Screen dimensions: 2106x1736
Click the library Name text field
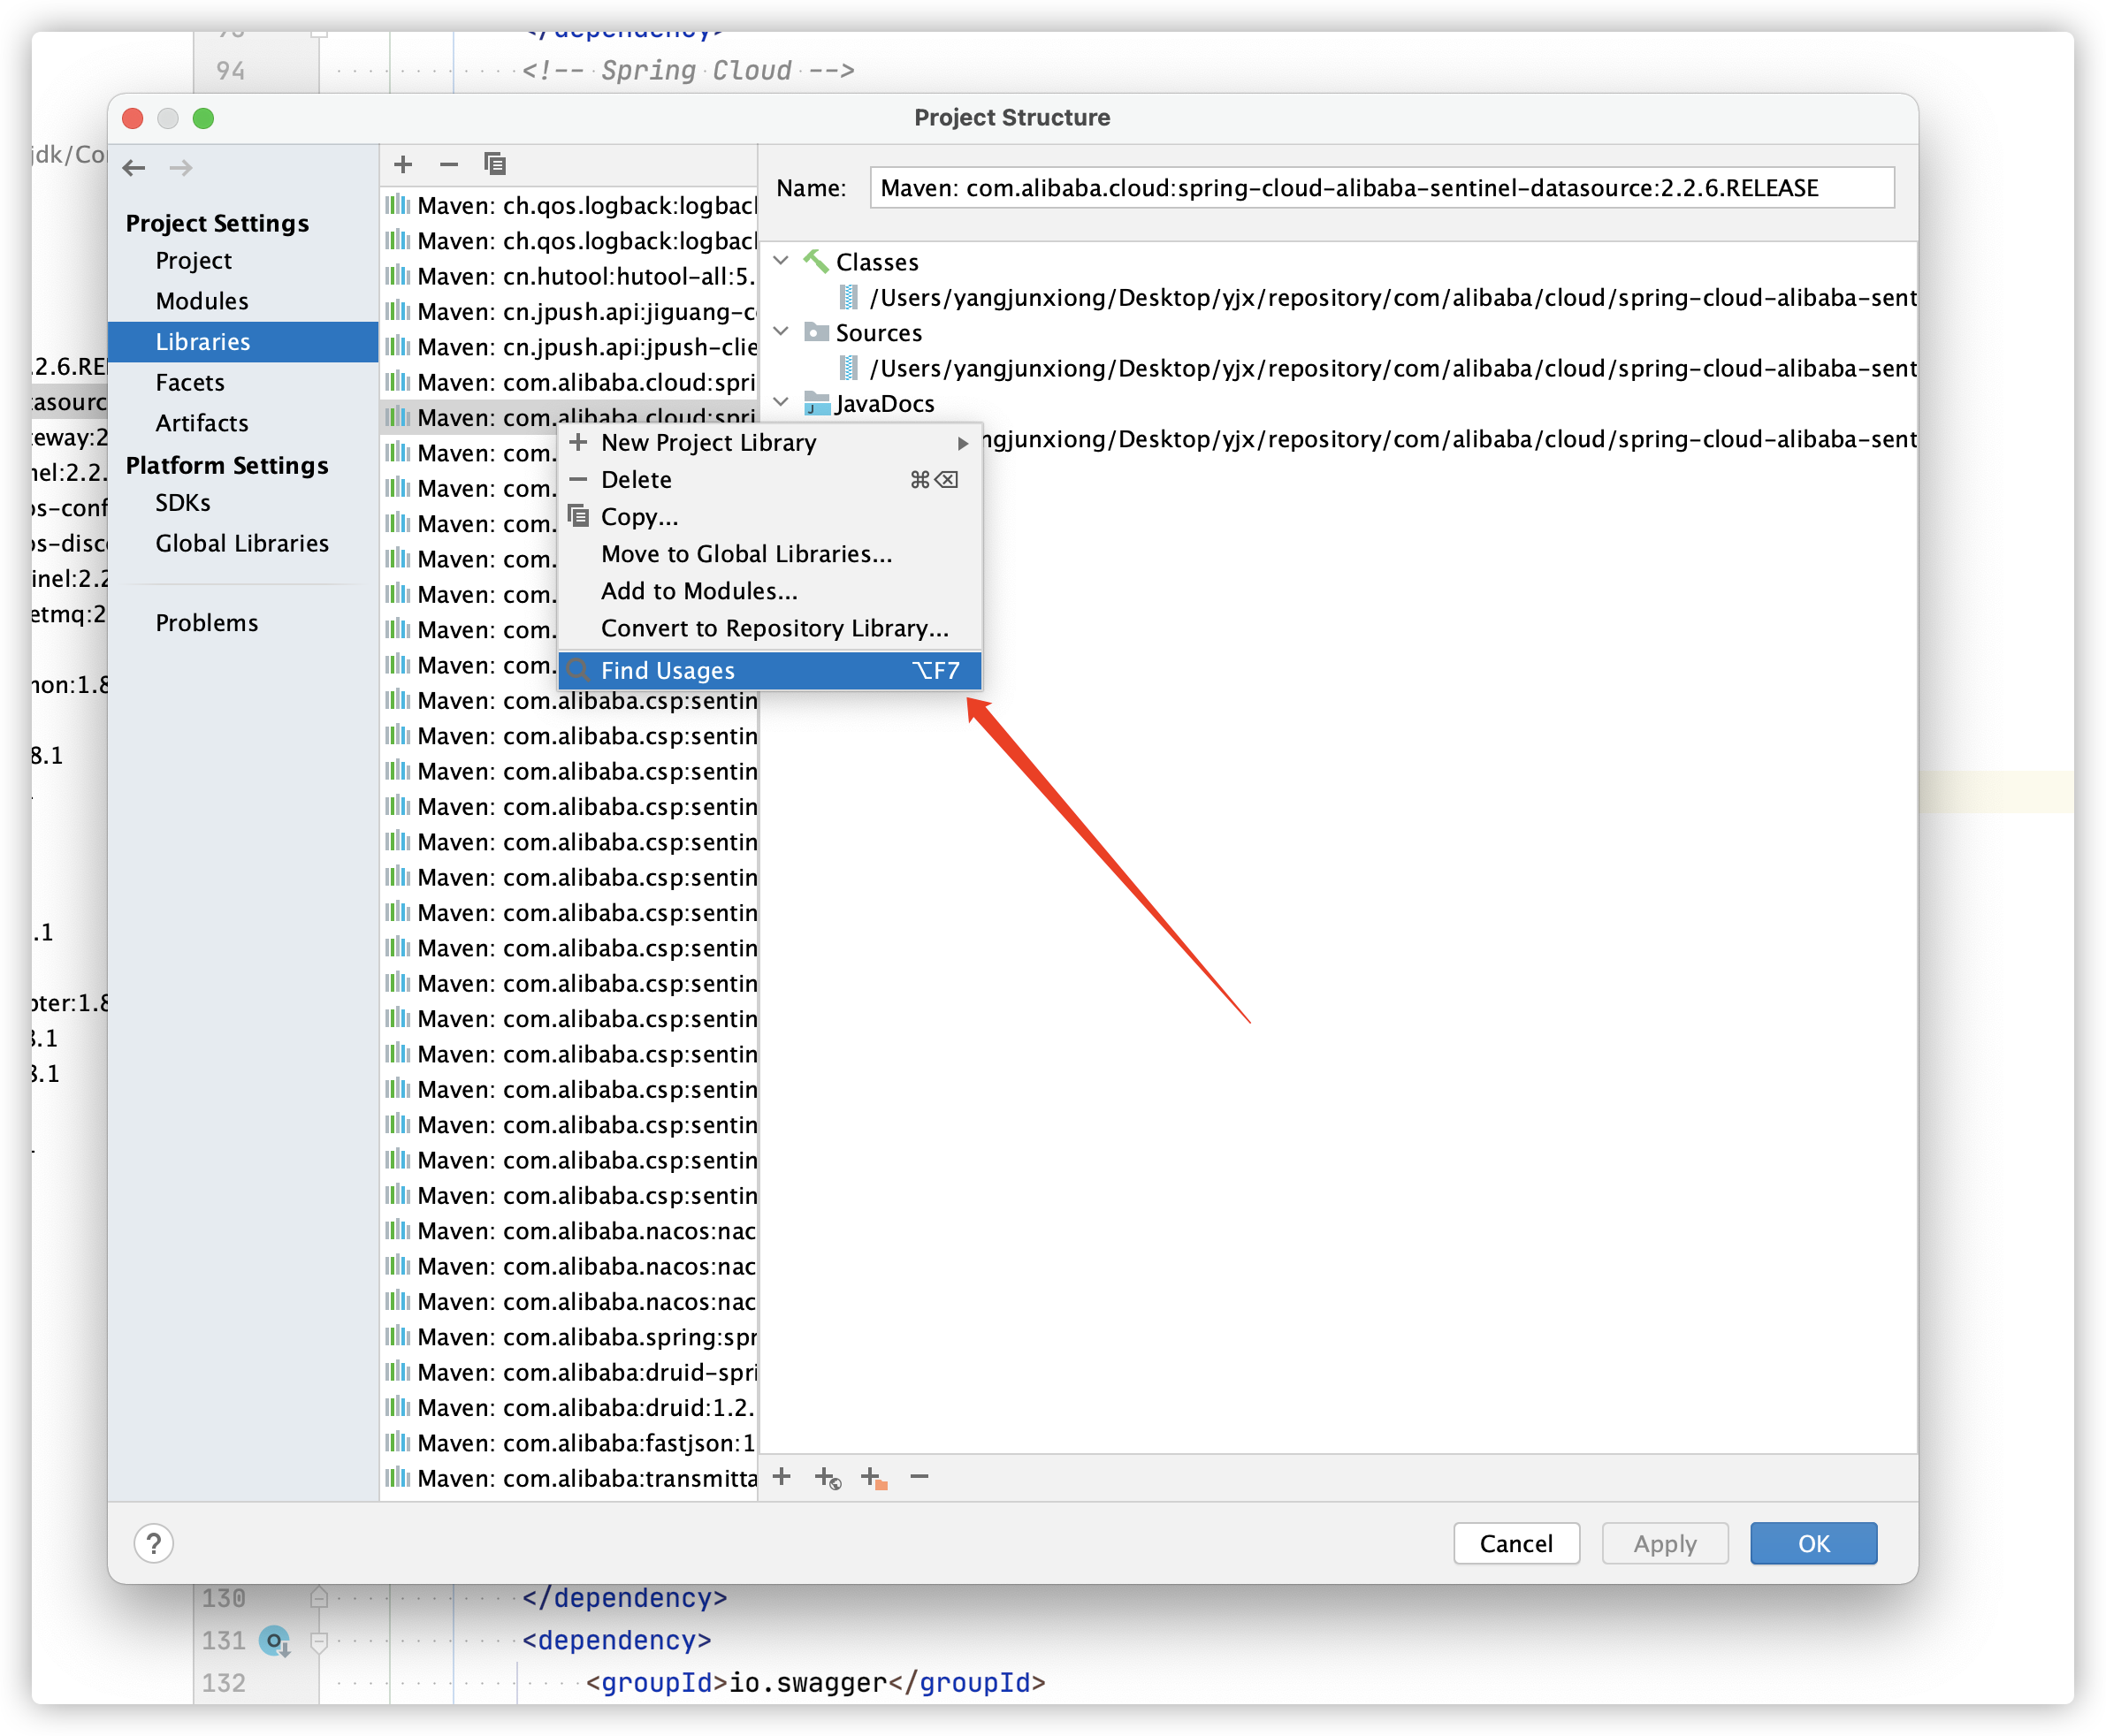pyautogui.click(x=1380, y=188)
